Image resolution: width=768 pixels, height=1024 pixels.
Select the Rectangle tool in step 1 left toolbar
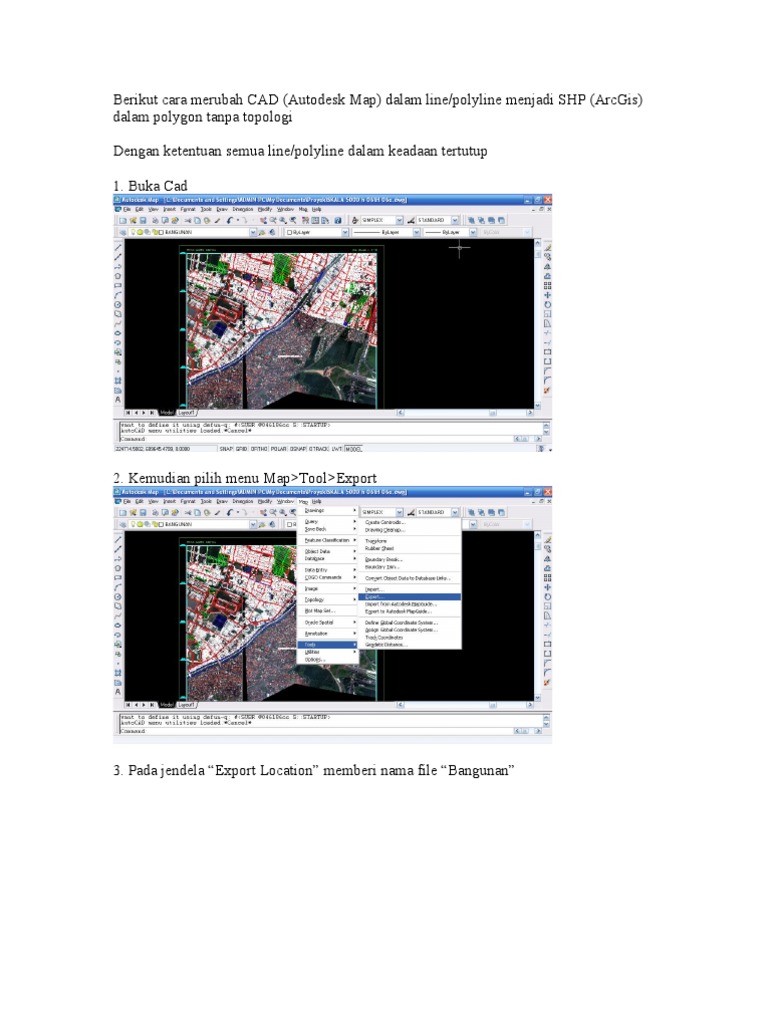tap(118, 285)
